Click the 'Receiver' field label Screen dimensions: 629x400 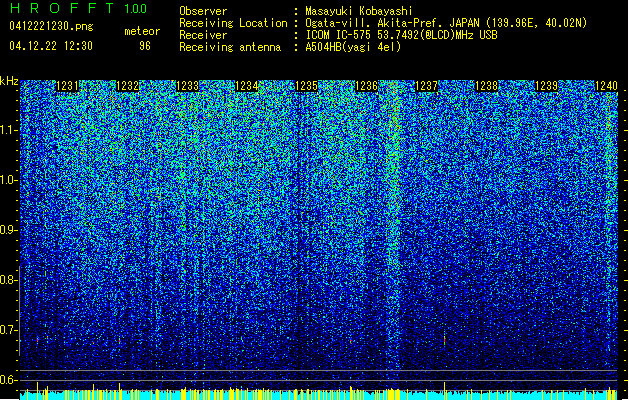tap(203, 35)
